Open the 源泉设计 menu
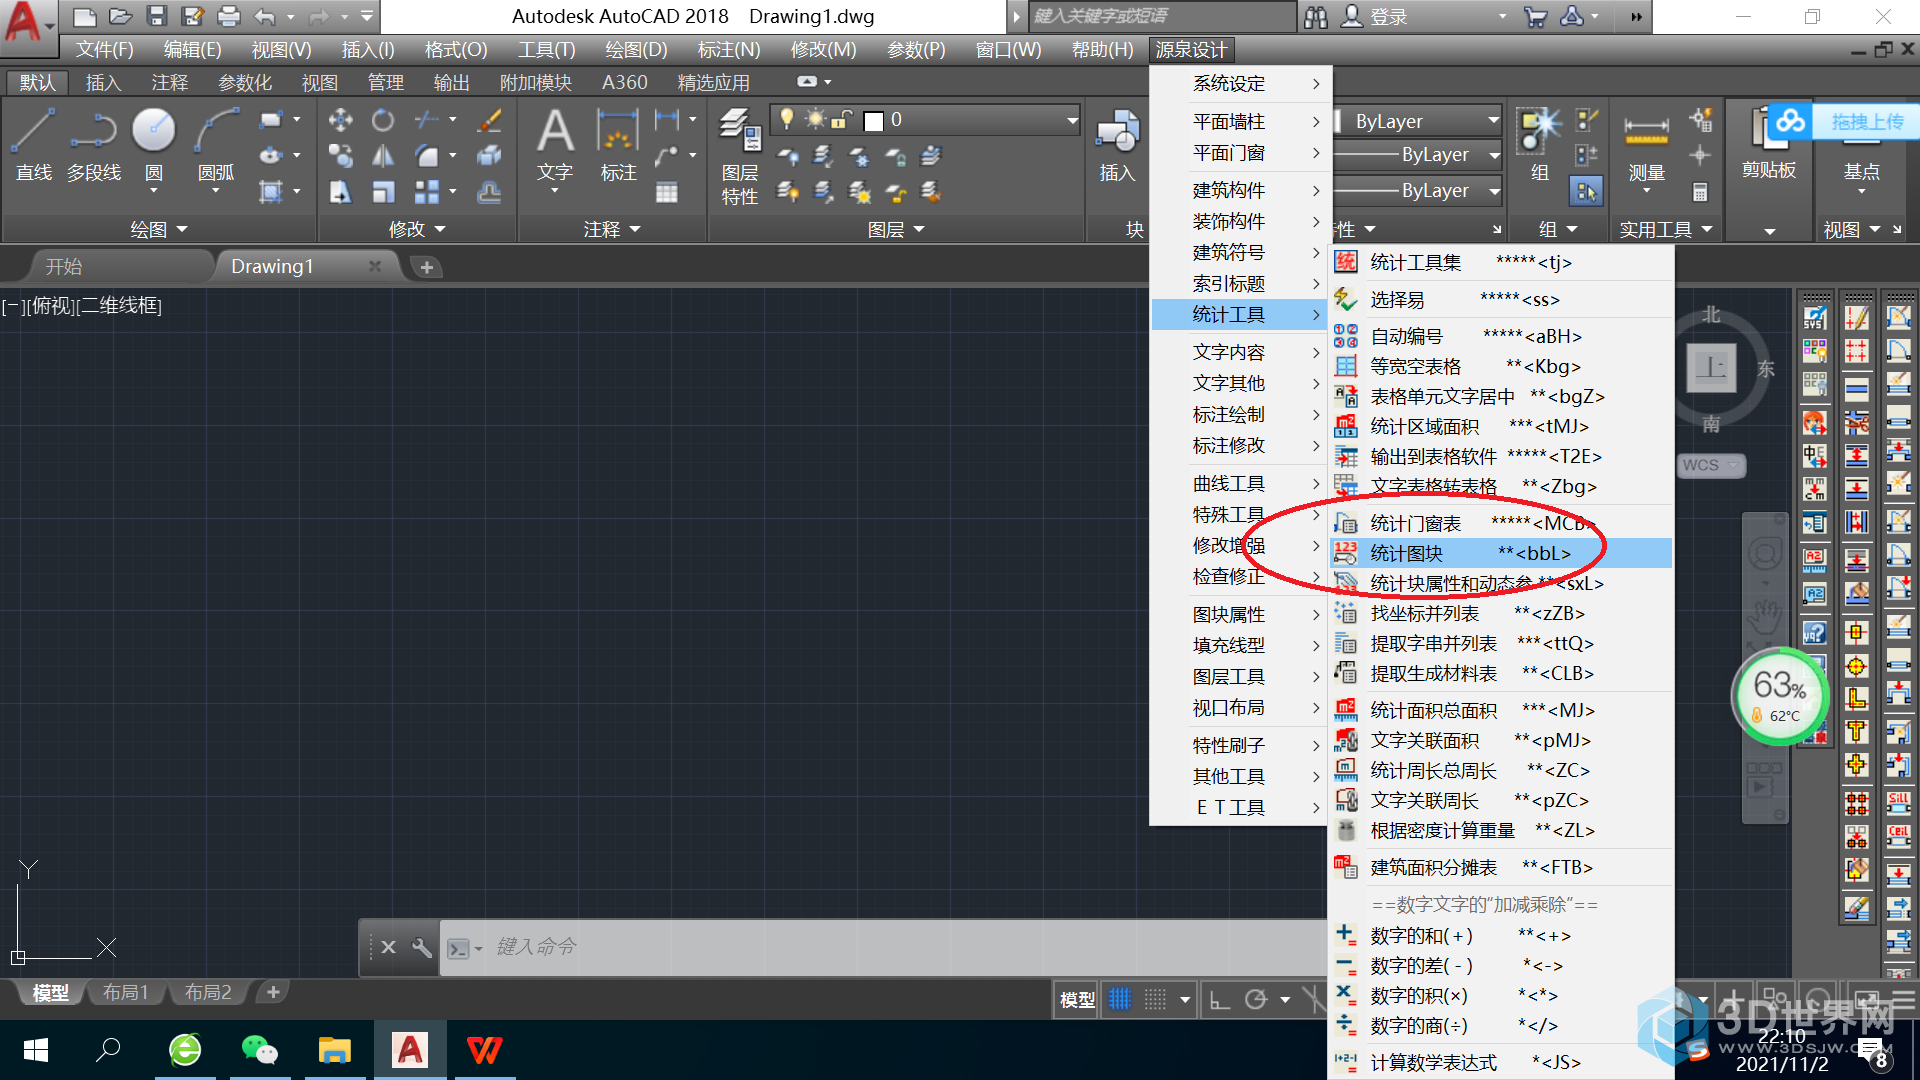The width and height of the screenshot is (1920, 1080). [x=1191, y=49]
